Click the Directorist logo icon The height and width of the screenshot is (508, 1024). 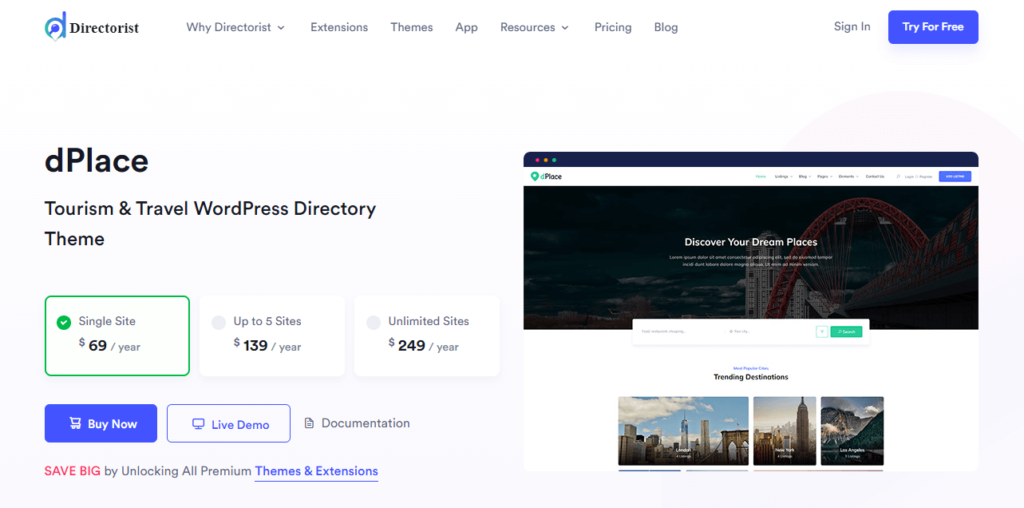click(56, 26)
